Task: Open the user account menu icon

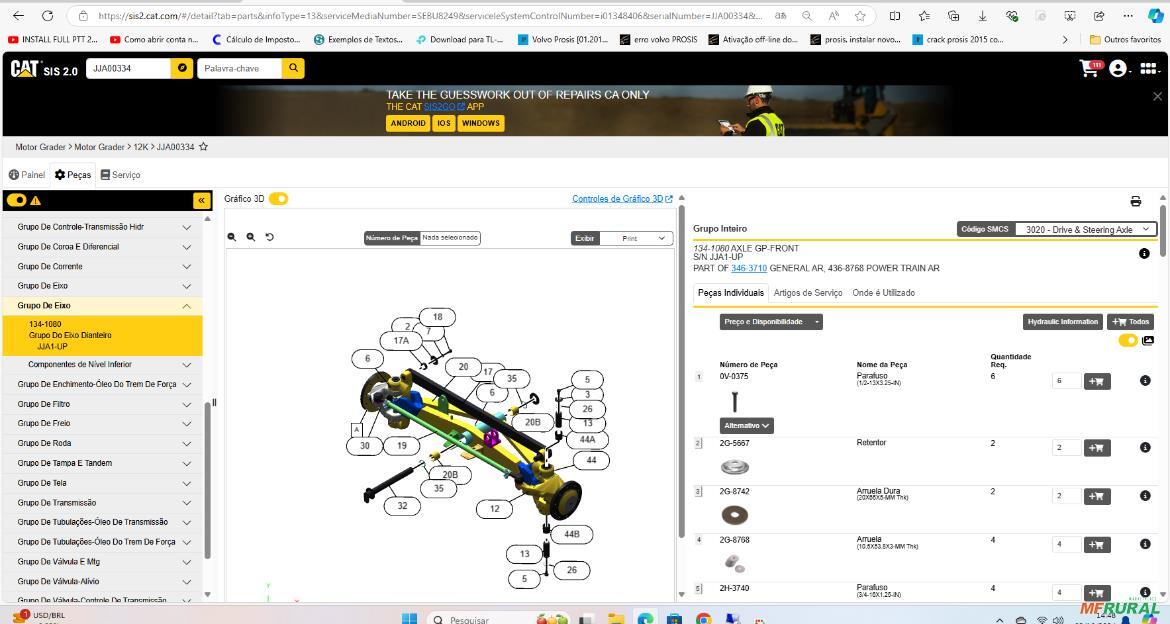Action: 1118,69
